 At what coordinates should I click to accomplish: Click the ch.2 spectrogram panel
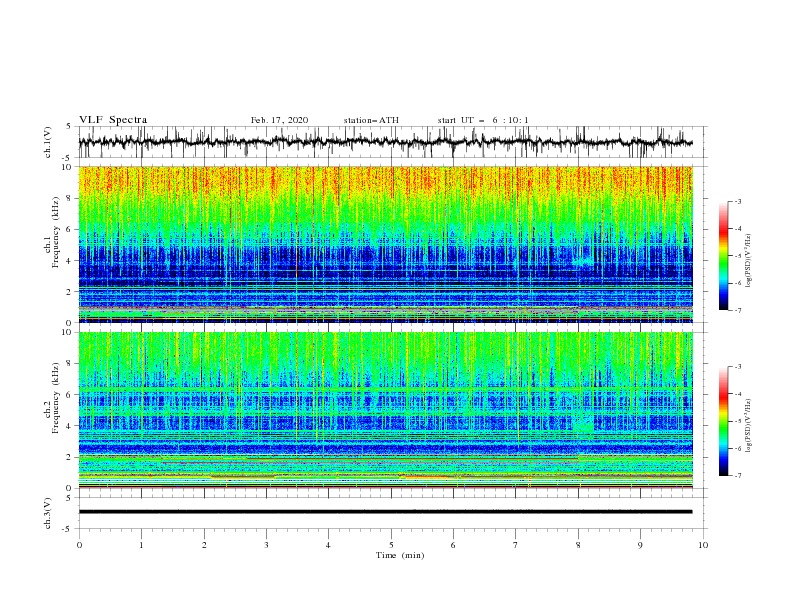point(385,410)
